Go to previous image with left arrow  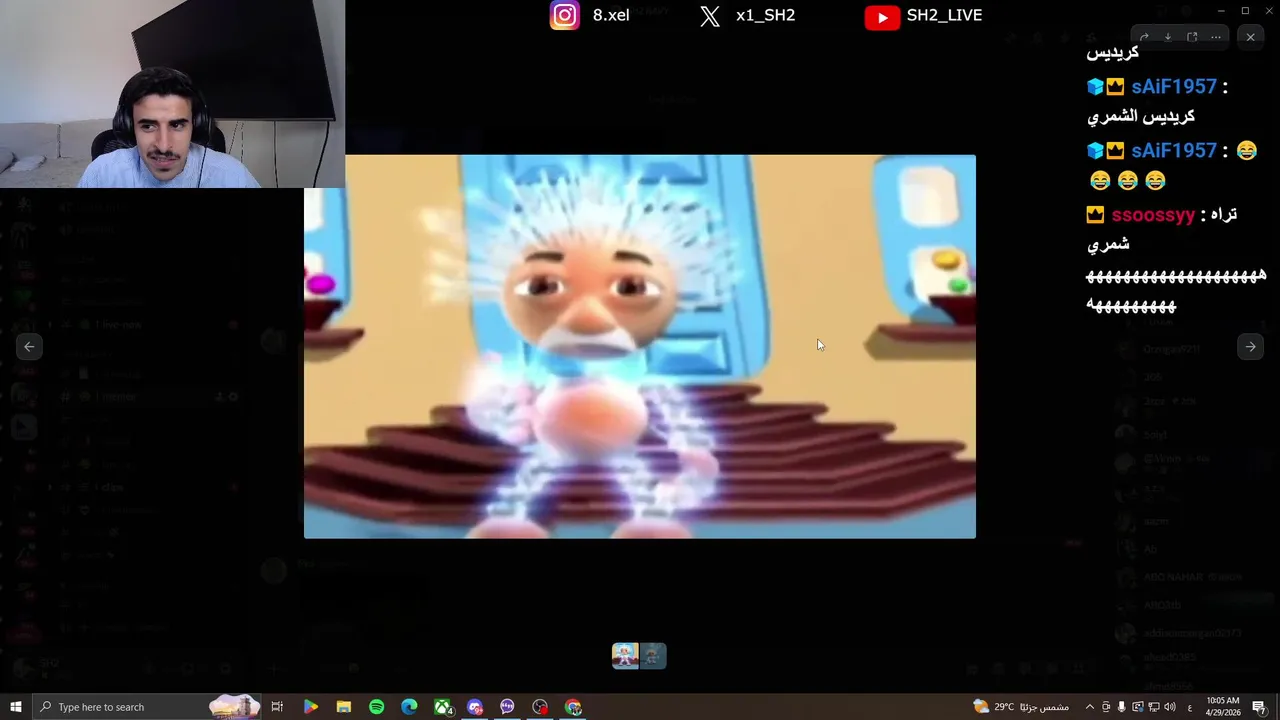[29, 346]
